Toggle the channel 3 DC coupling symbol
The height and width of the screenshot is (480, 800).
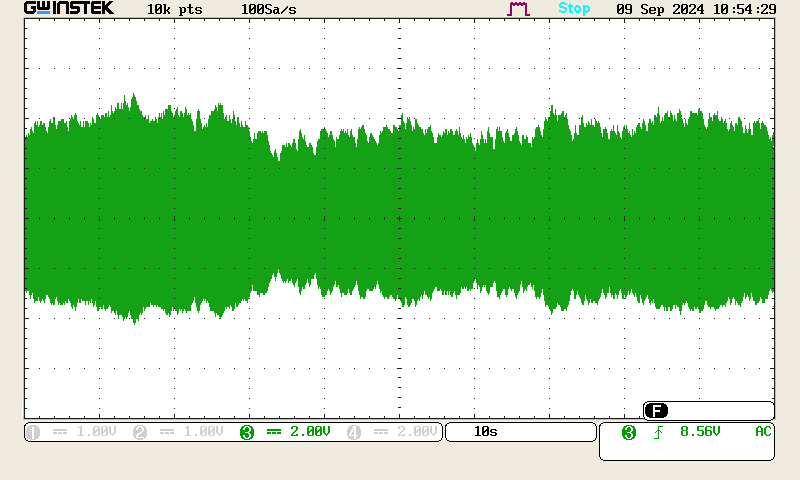(275, 432)
